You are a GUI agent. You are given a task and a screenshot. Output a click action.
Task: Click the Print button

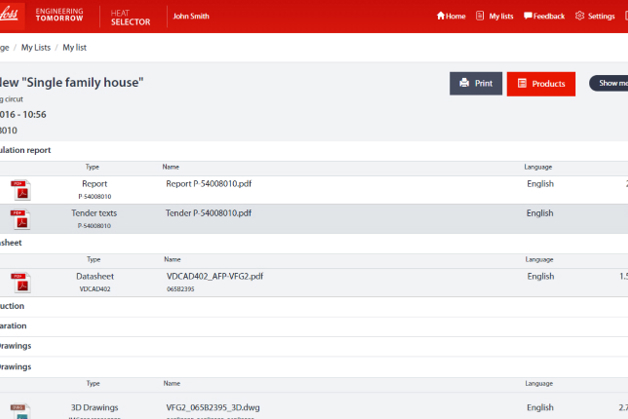[476, 84]
